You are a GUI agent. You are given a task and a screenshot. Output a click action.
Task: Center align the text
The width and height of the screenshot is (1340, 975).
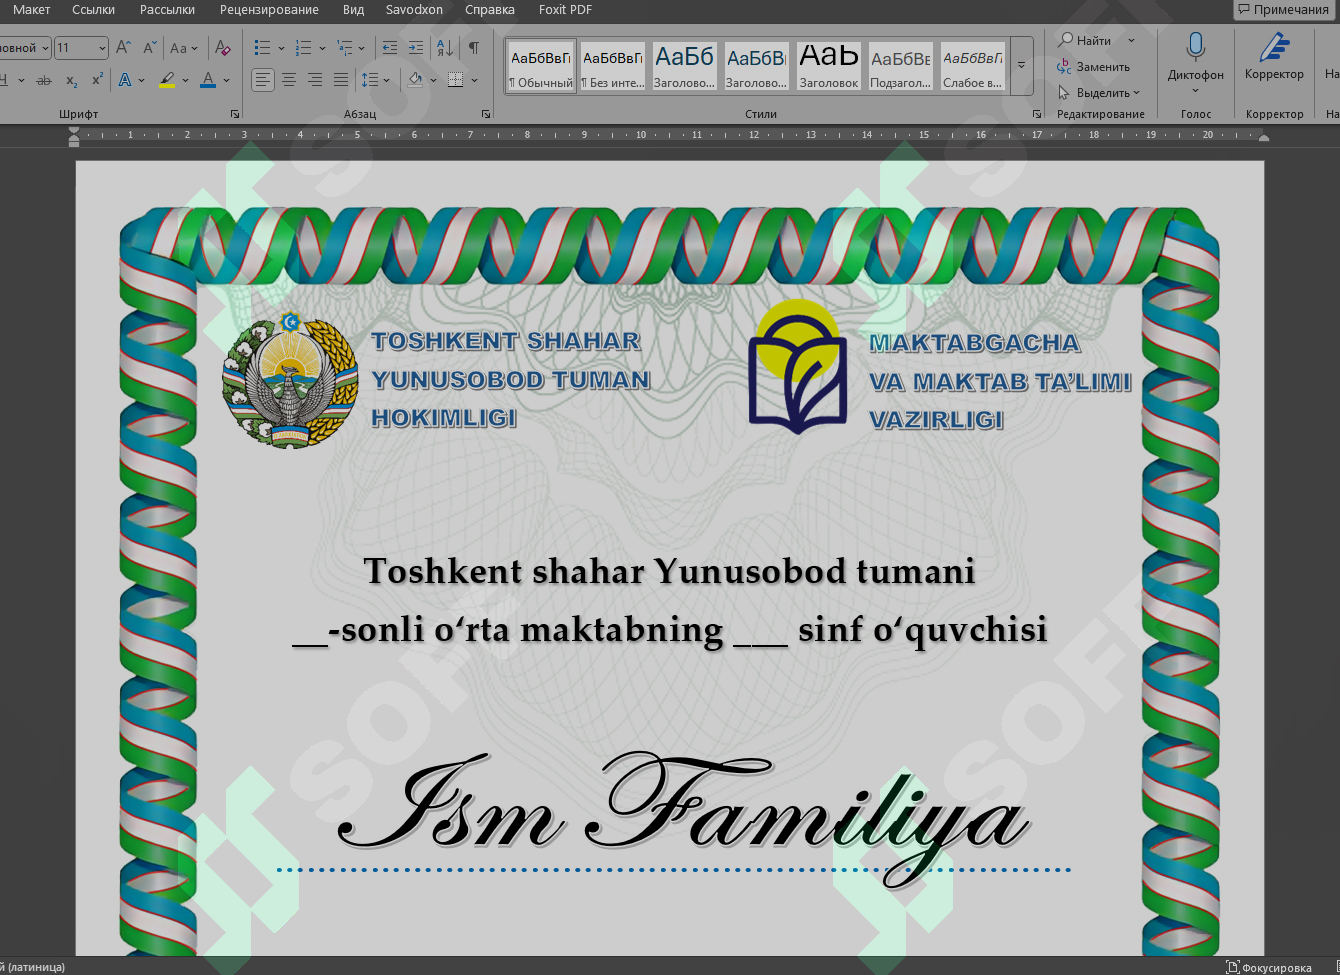289,80
